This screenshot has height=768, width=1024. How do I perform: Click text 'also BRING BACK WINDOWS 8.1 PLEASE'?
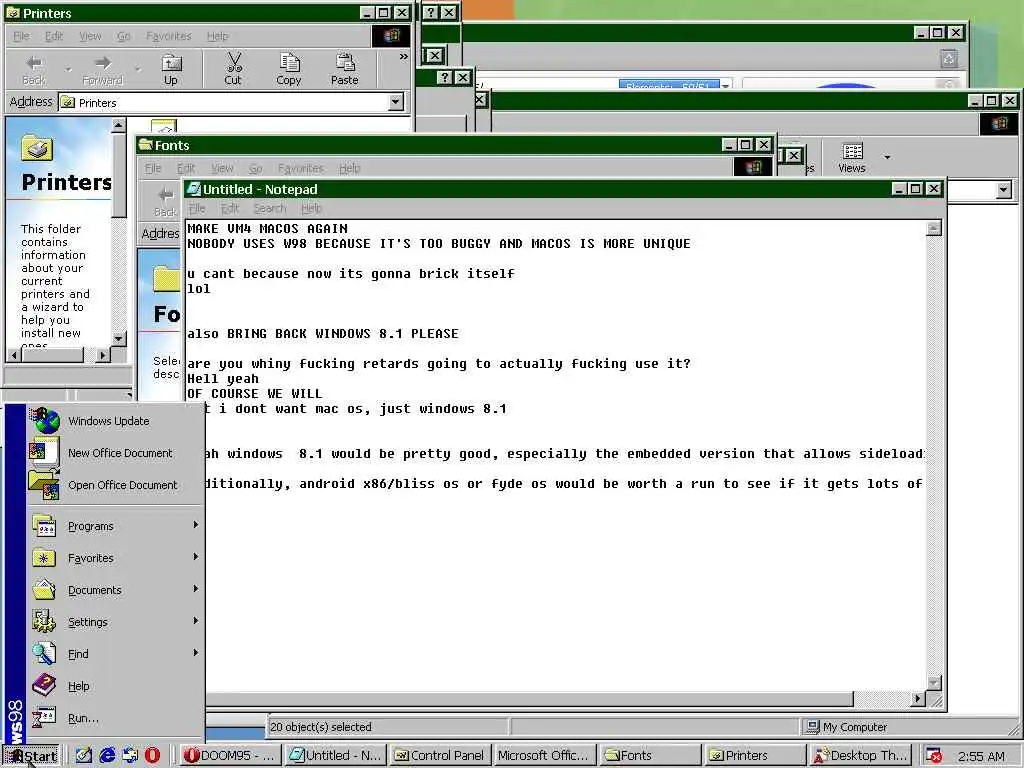pyautogui.click(x=323, y=334)
